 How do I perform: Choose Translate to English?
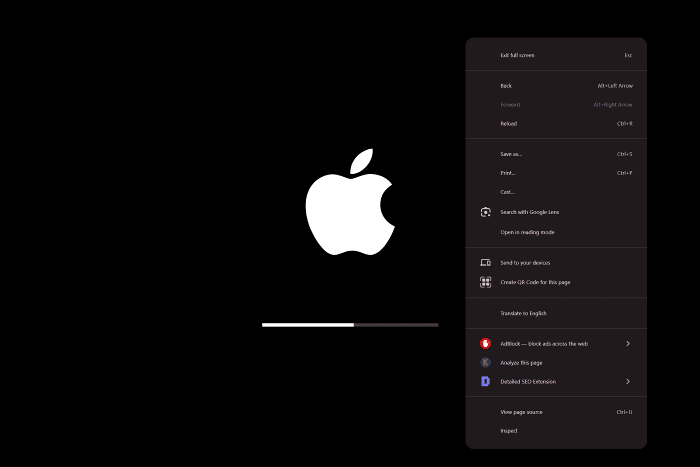coord(523,313)
